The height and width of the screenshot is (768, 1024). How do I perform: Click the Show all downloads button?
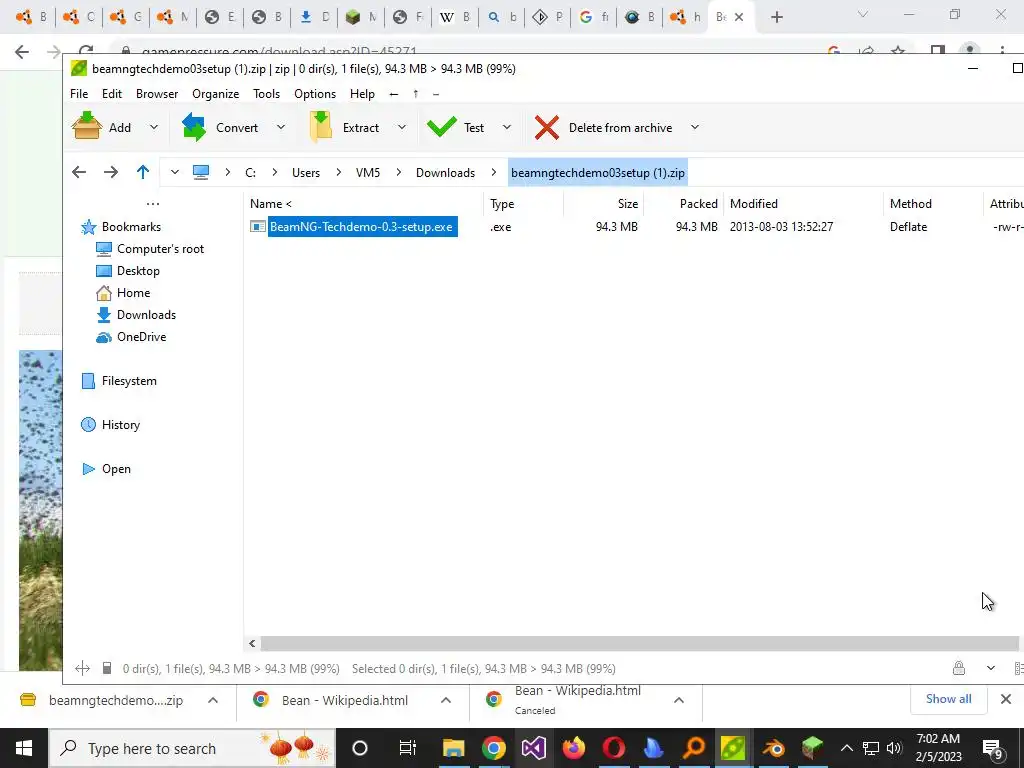click(948, 699)
